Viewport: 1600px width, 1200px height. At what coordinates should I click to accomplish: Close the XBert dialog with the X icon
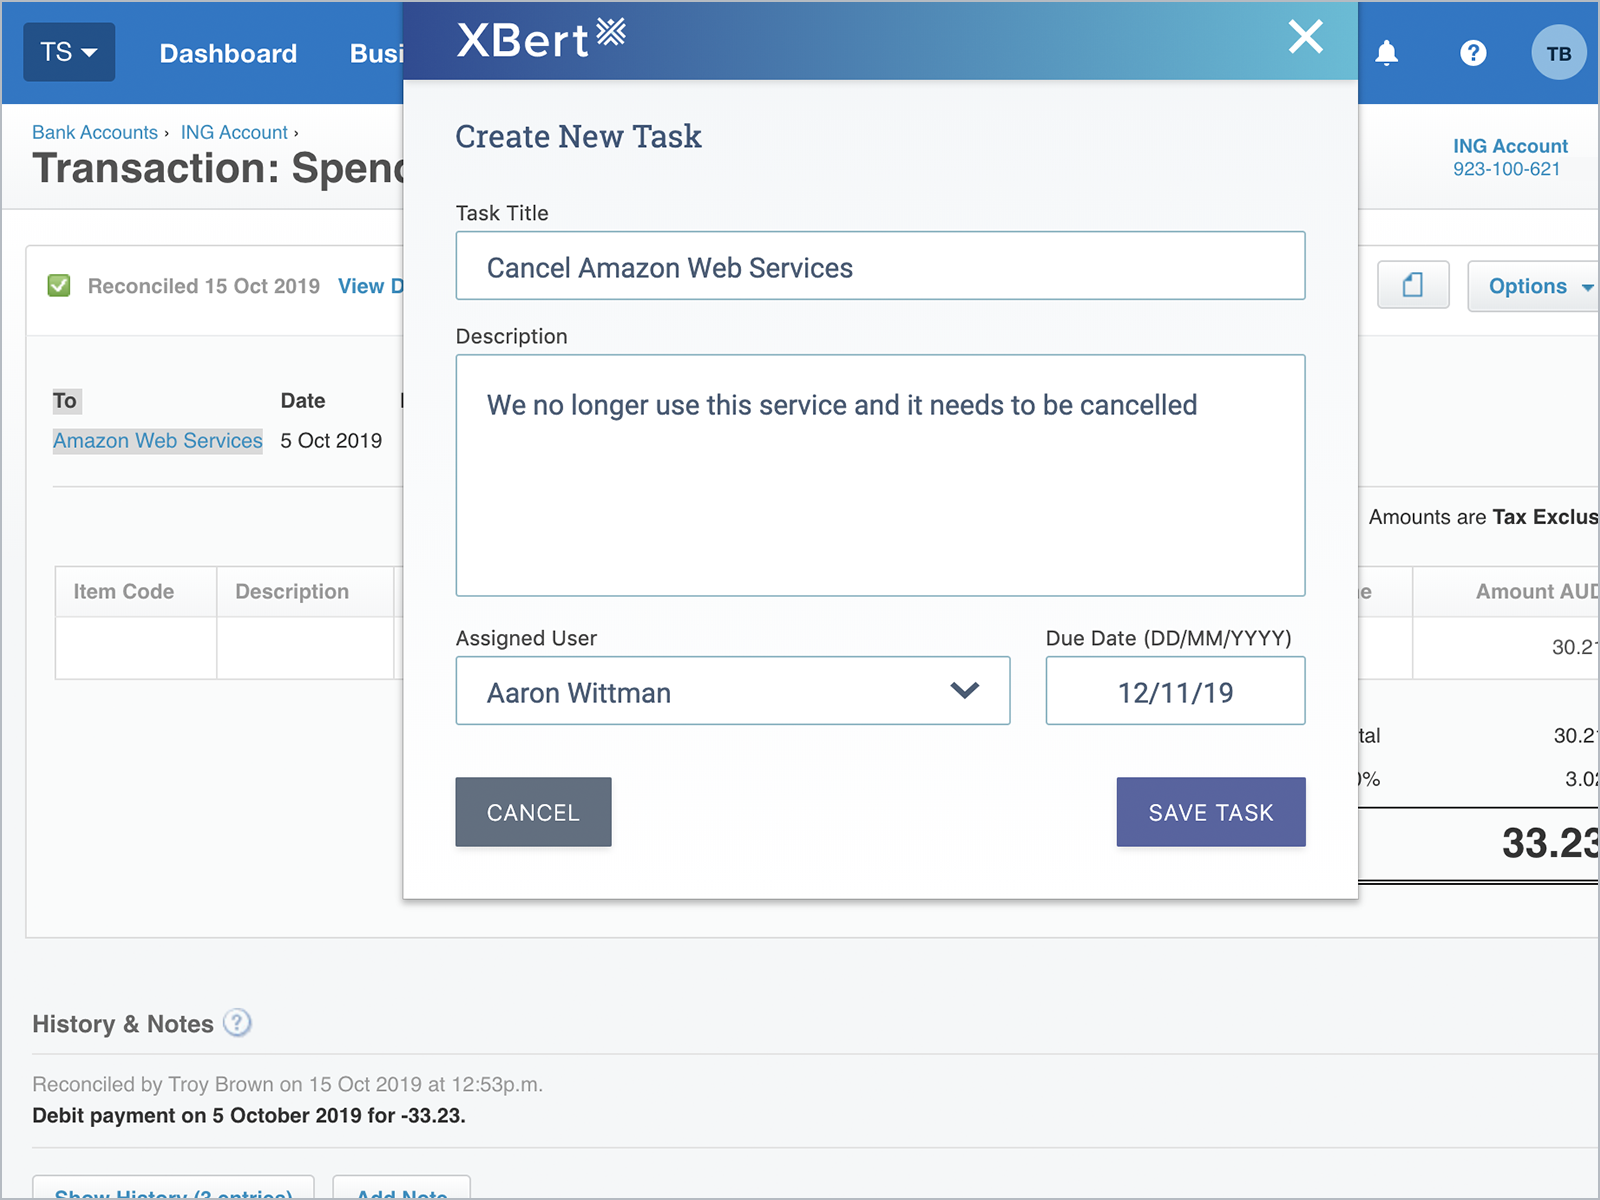(1306, 37)
